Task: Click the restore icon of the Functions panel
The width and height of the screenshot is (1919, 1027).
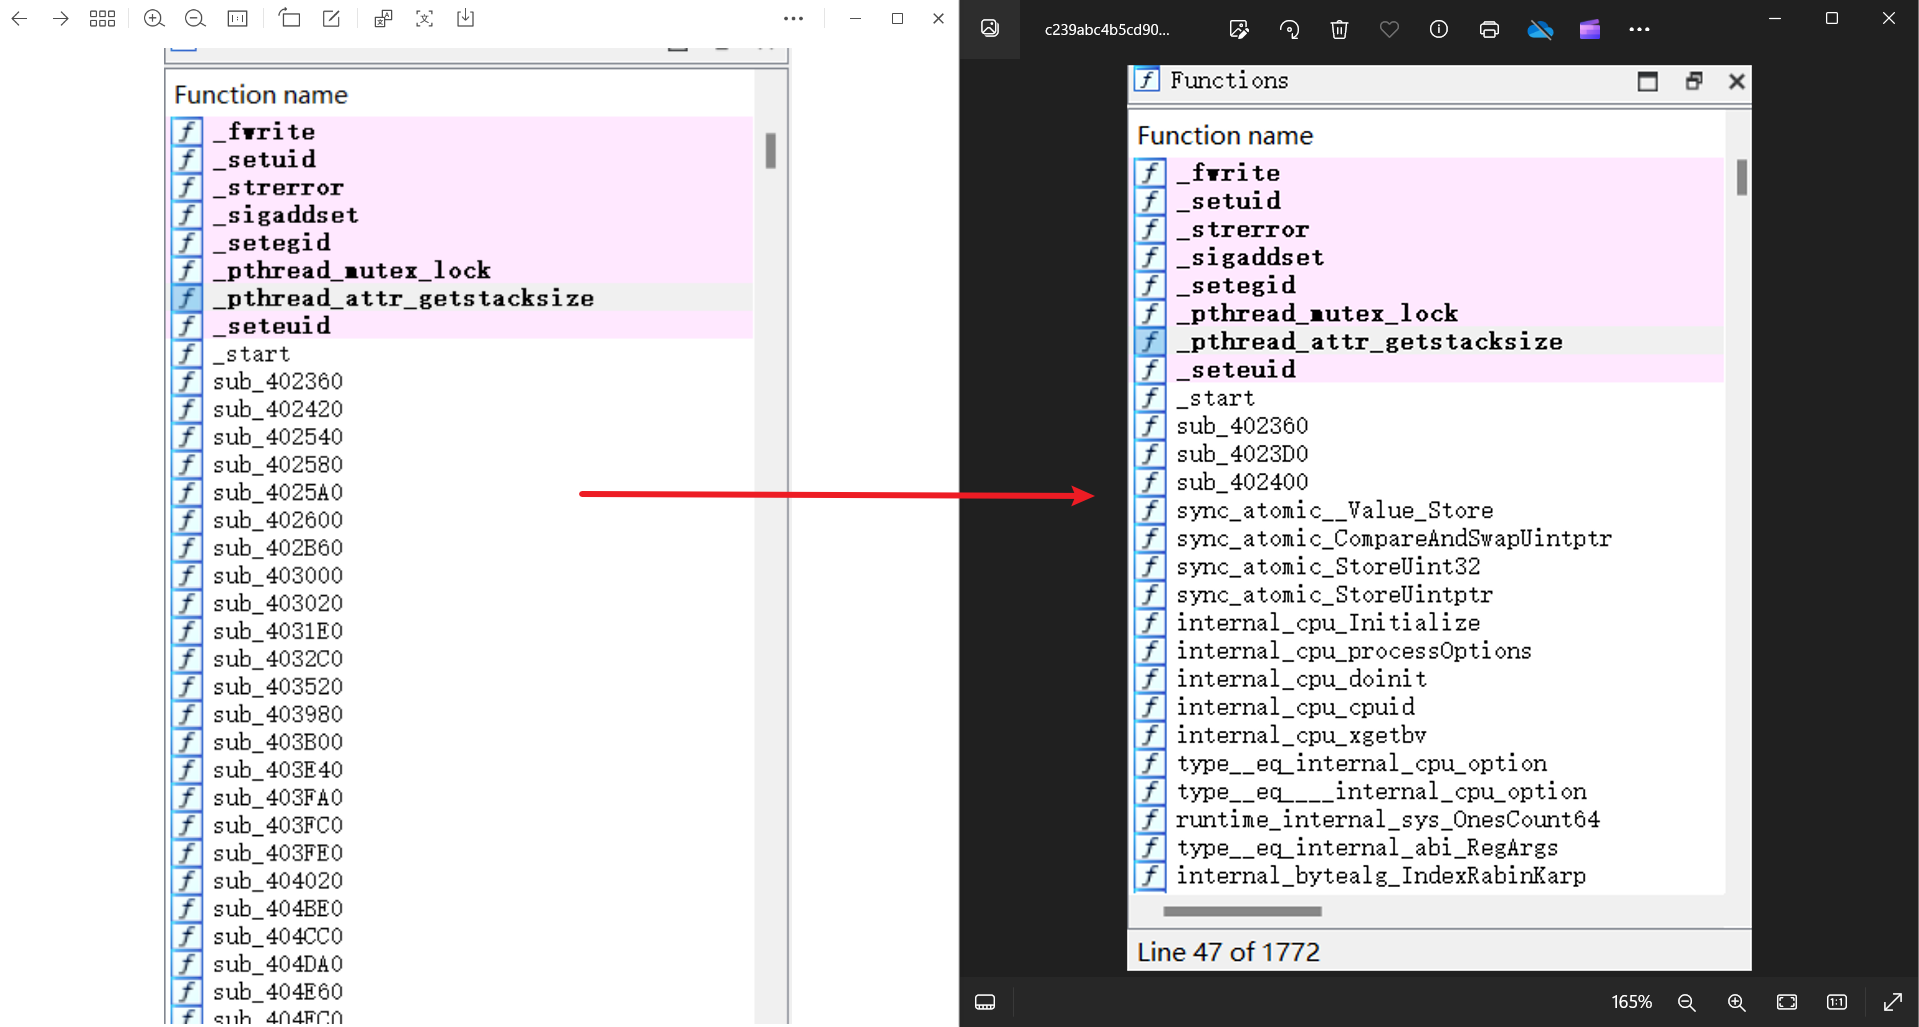Action: click(1694, 81)
